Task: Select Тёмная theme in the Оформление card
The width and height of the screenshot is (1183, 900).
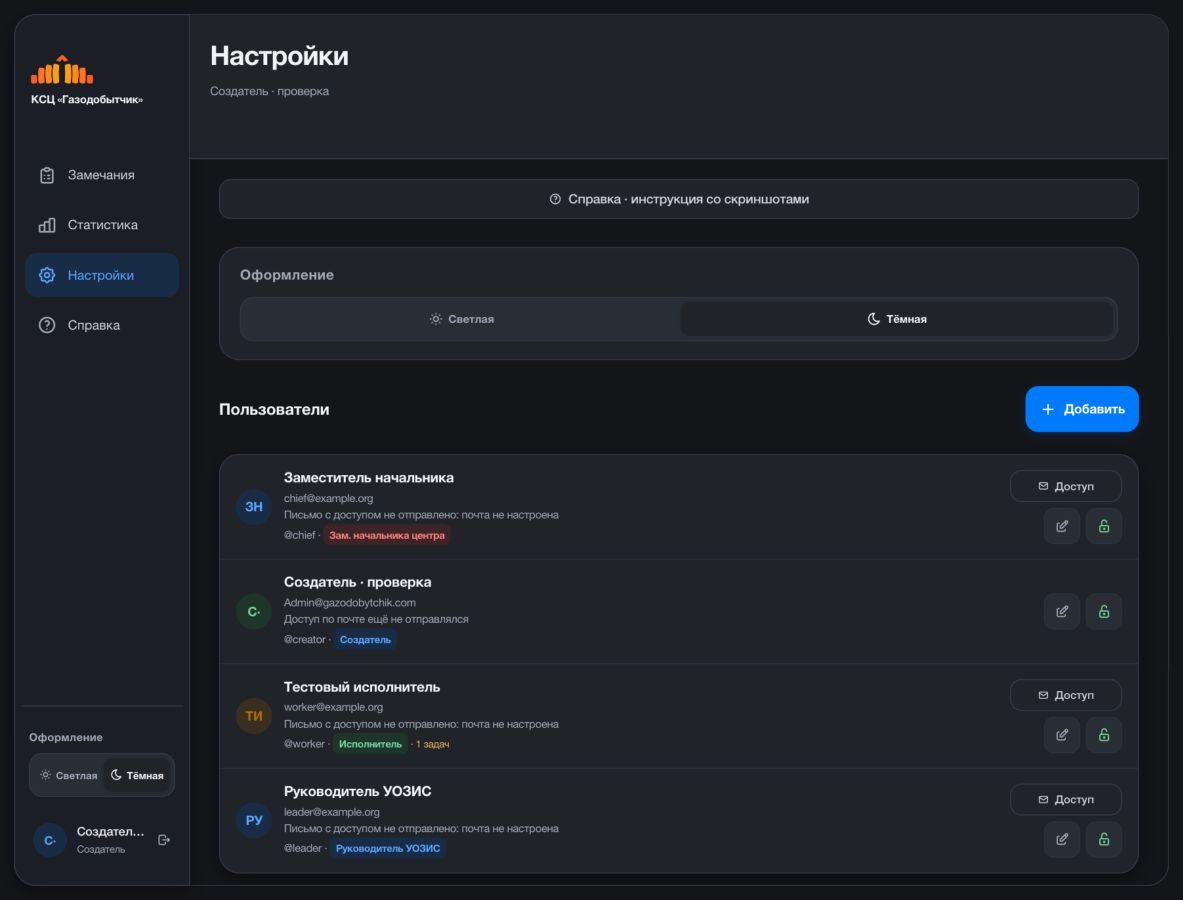Action: tap(897, 319)
